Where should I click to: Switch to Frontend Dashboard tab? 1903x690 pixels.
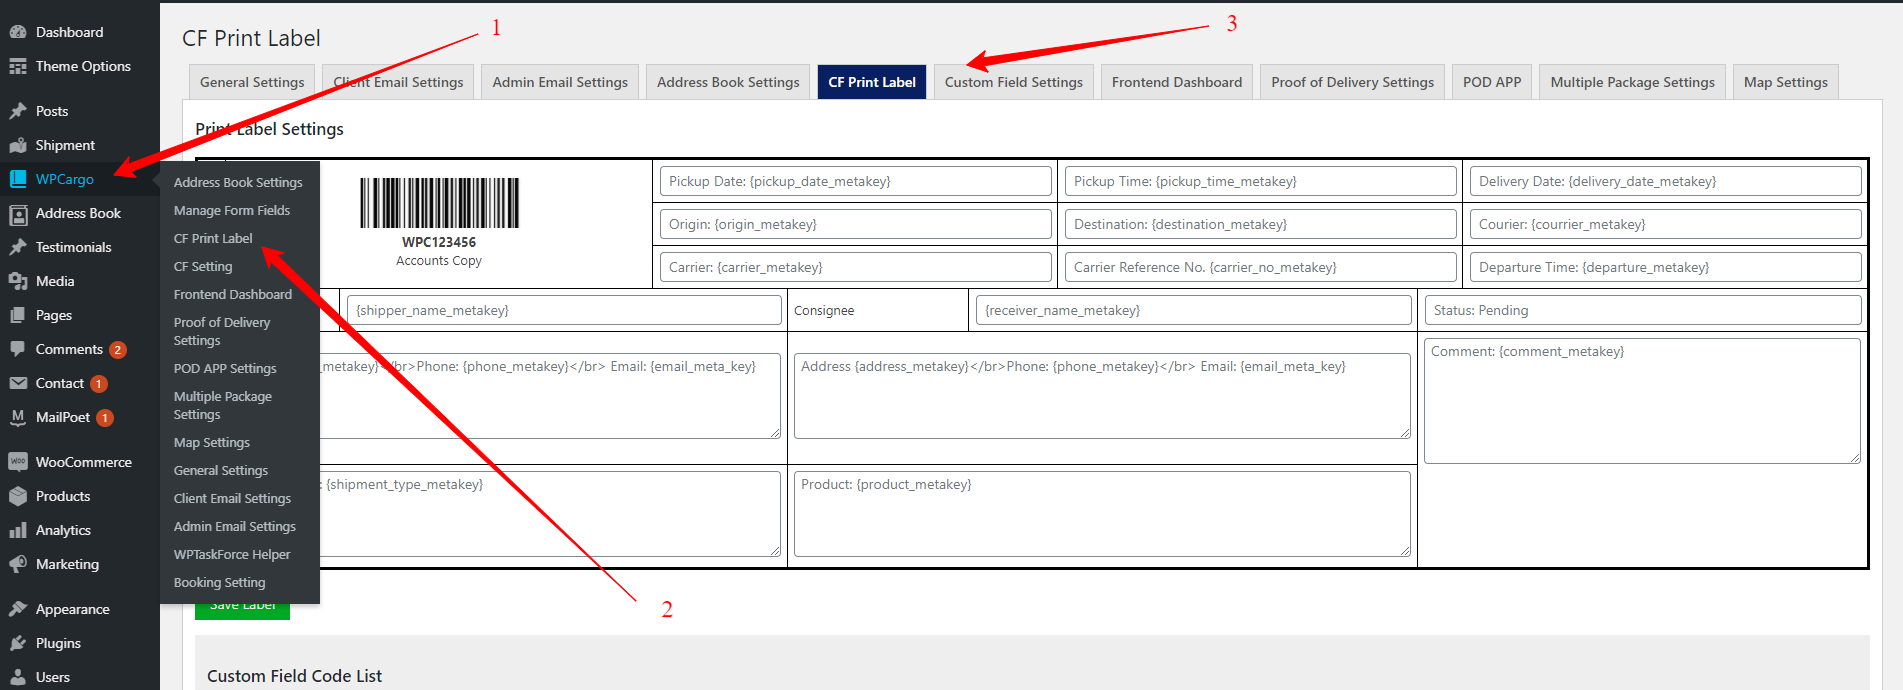point(1177,82)
